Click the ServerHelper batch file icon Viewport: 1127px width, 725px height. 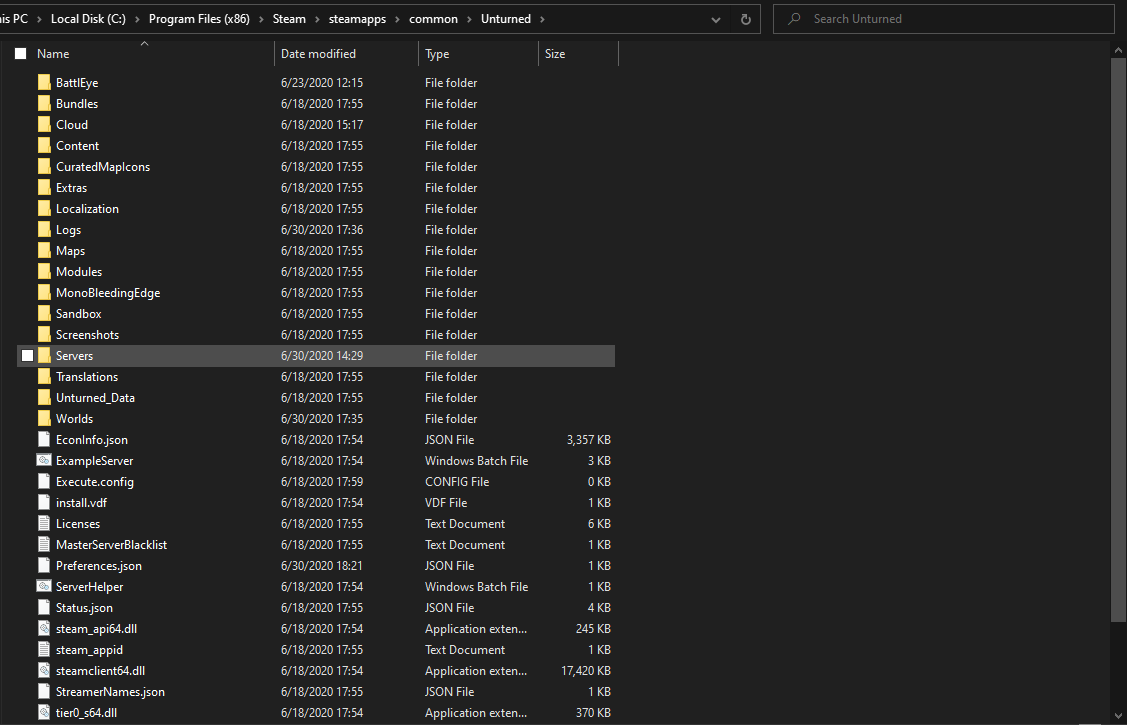click(44, 586)
